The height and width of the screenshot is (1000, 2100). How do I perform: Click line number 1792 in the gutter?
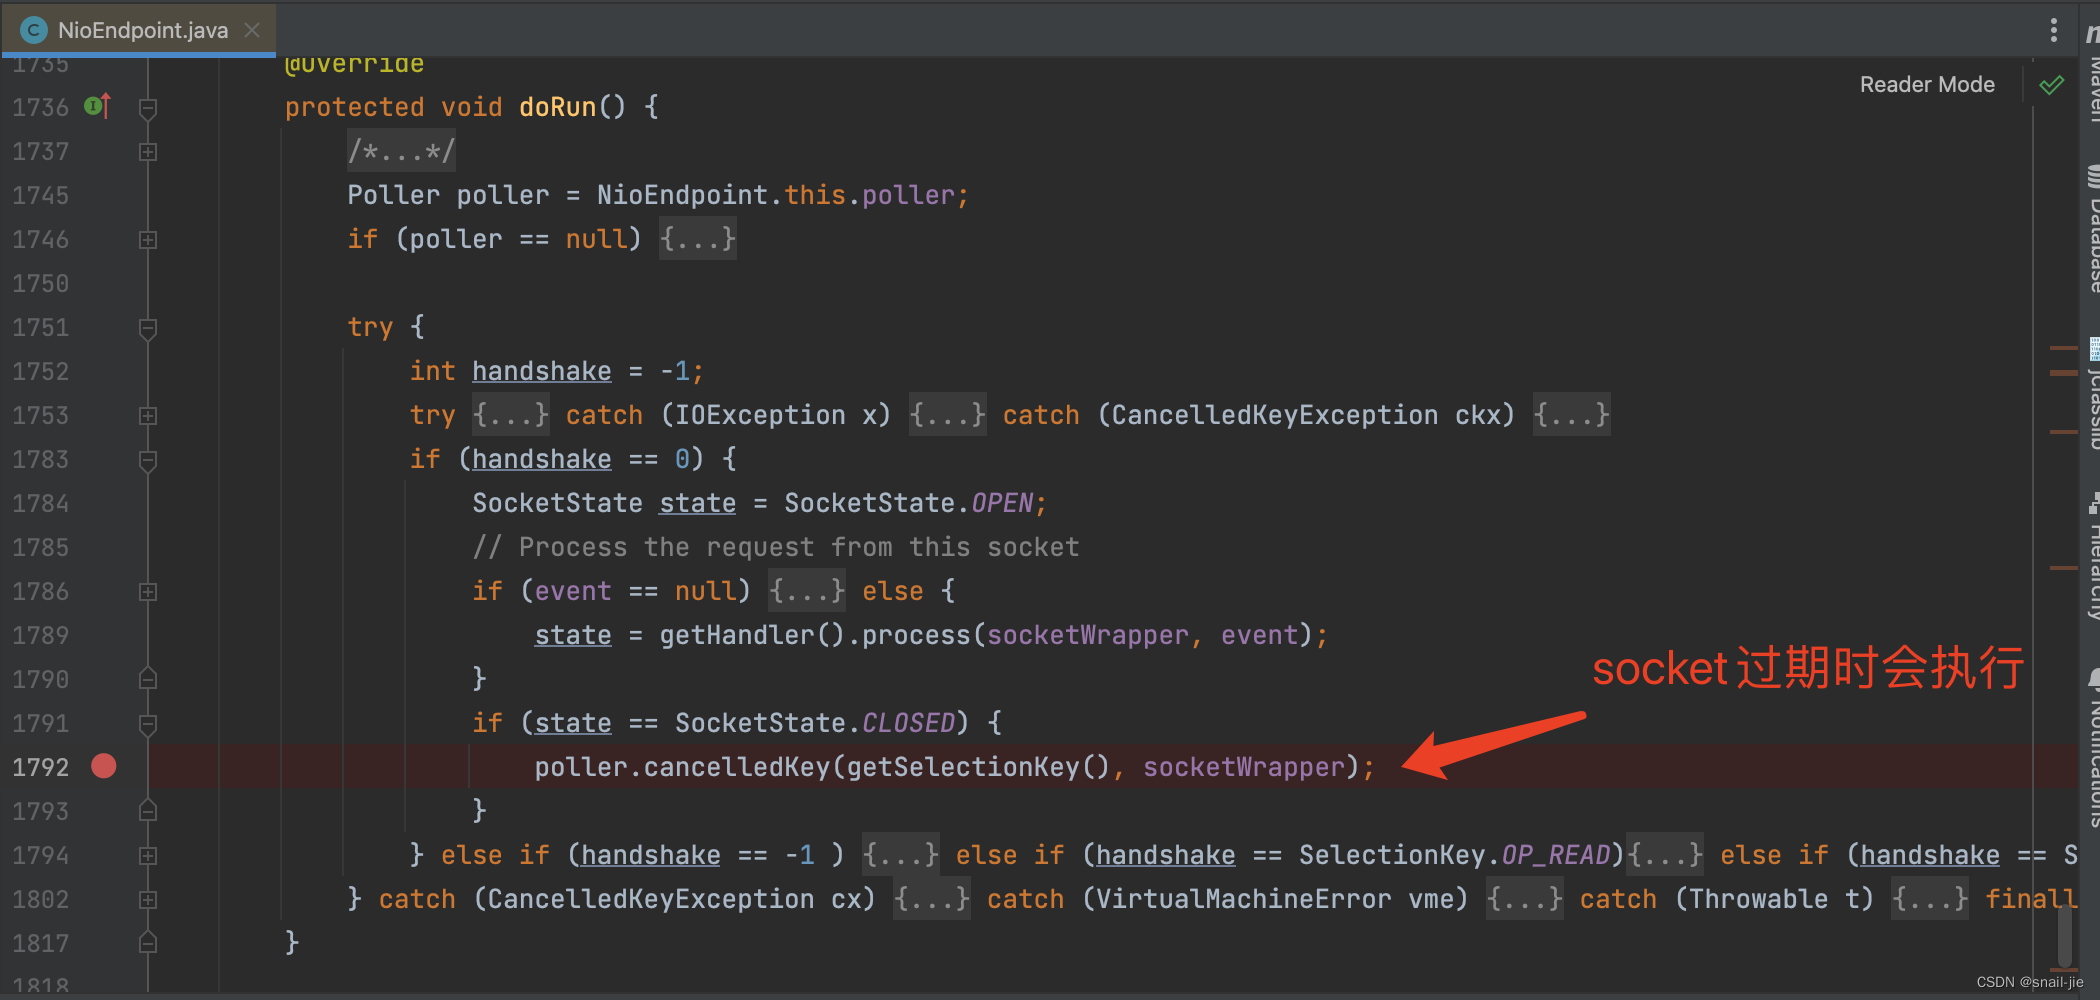pos(40,766)
